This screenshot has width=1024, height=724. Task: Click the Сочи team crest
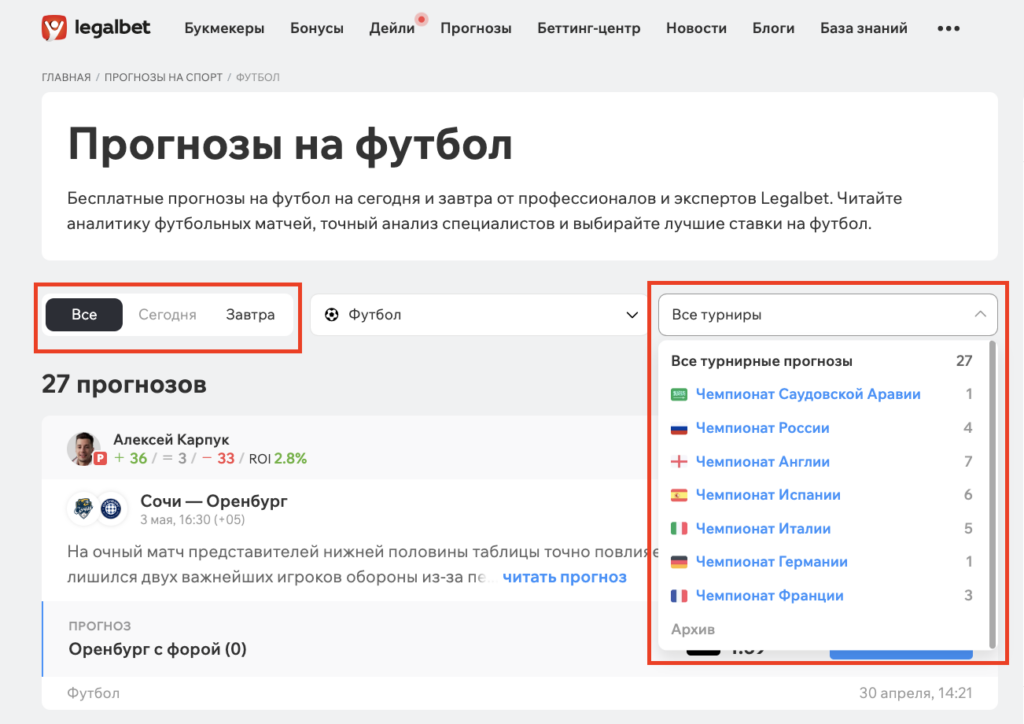tap(84, 508)
